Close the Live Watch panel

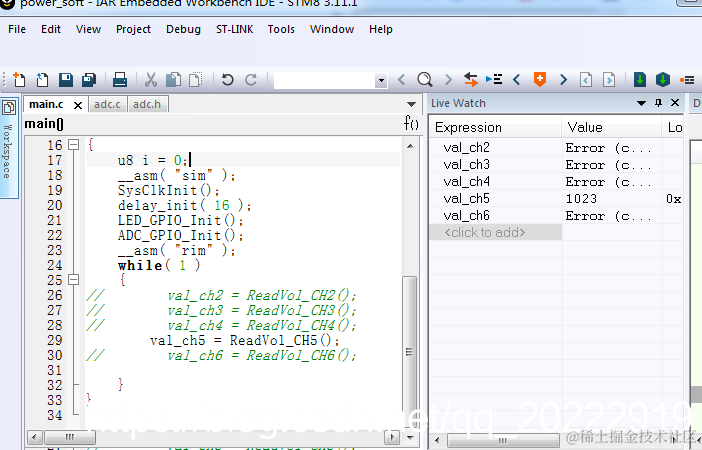tap(675, 103)
